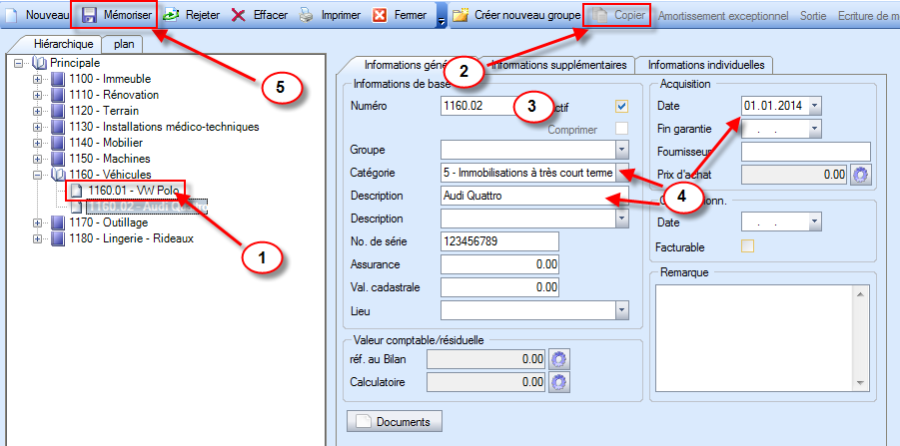Select the 1110 - Rénovation row
The height and width of the screenshot is (446, 900).
tap(114, 95)
